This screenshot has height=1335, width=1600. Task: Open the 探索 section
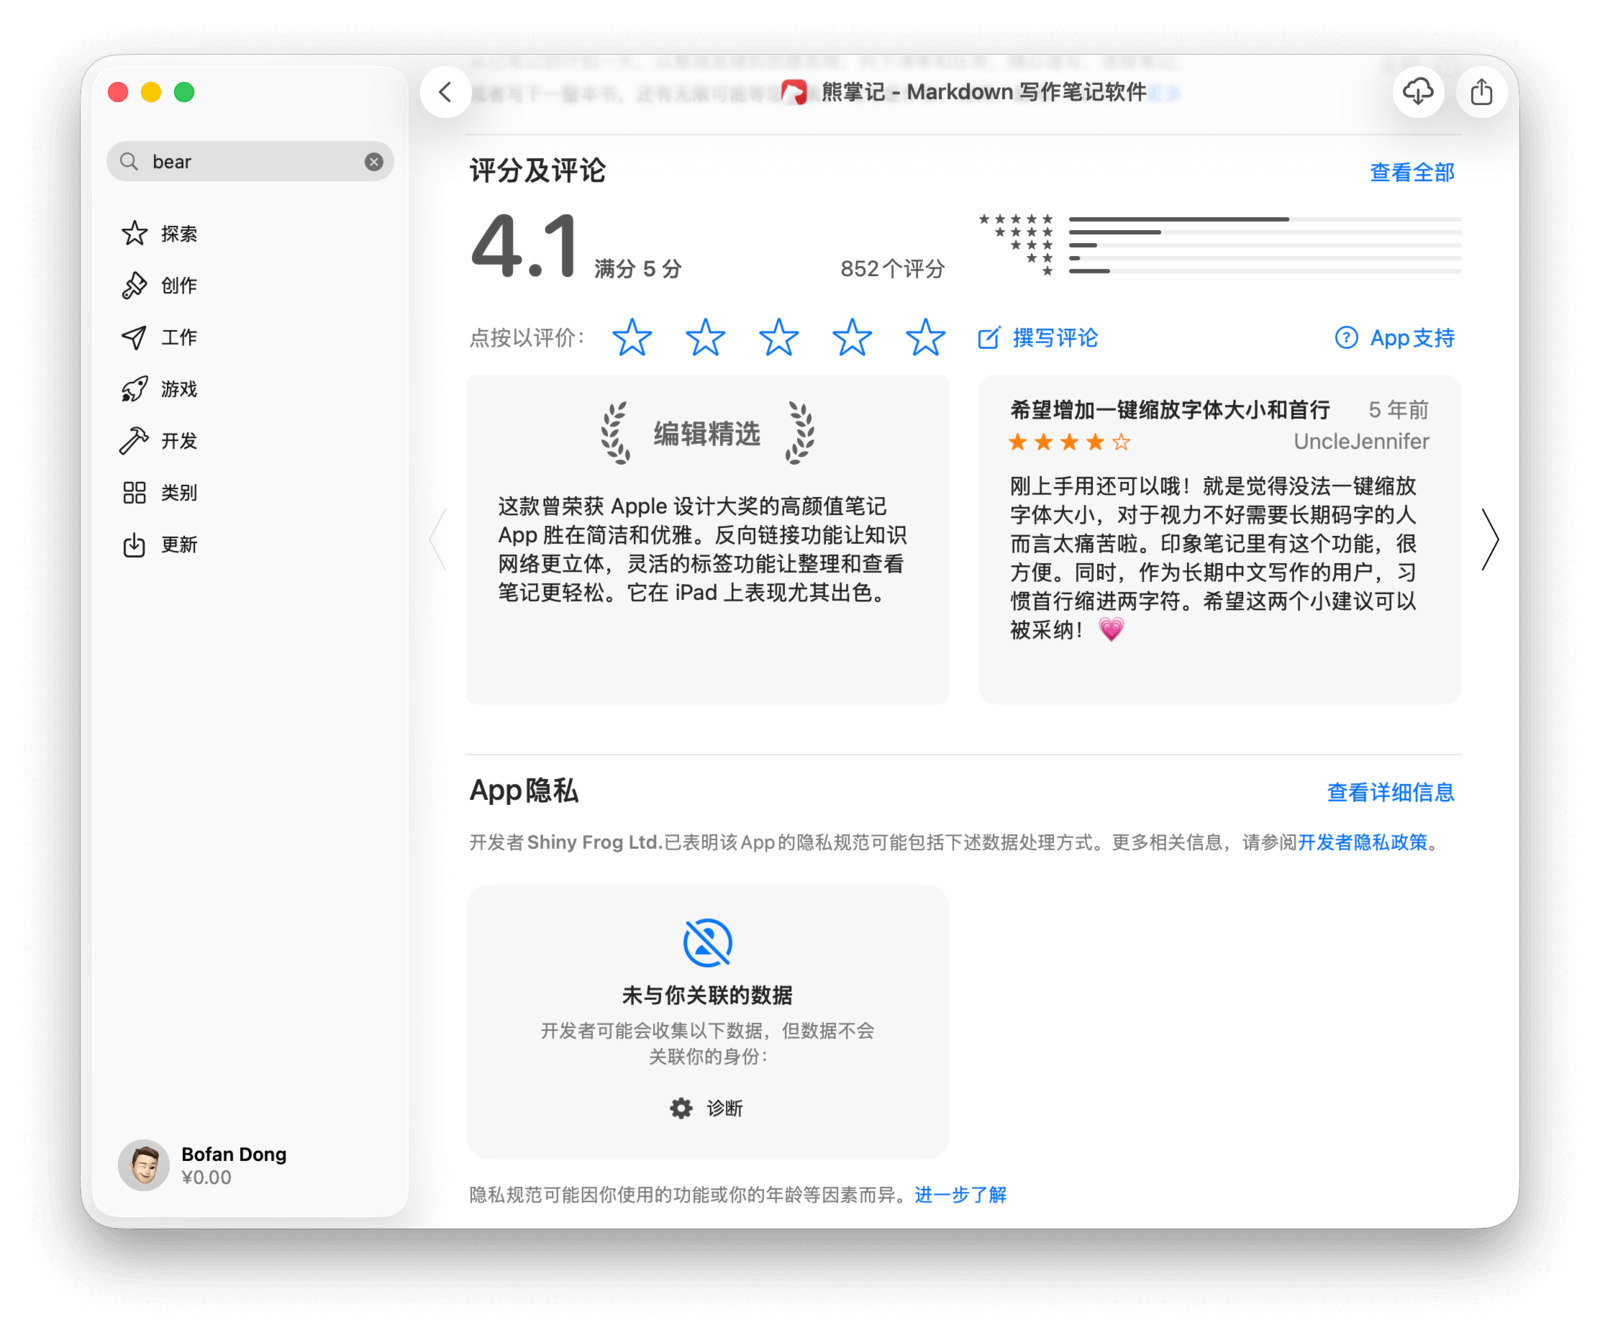pyautogui.click(x=250, y=234)
